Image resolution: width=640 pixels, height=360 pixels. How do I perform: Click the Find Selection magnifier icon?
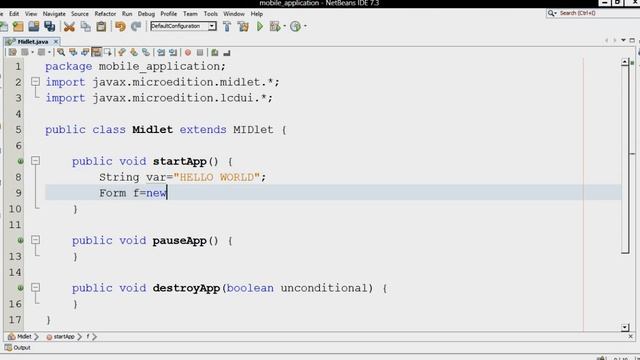tap(61, 52)
